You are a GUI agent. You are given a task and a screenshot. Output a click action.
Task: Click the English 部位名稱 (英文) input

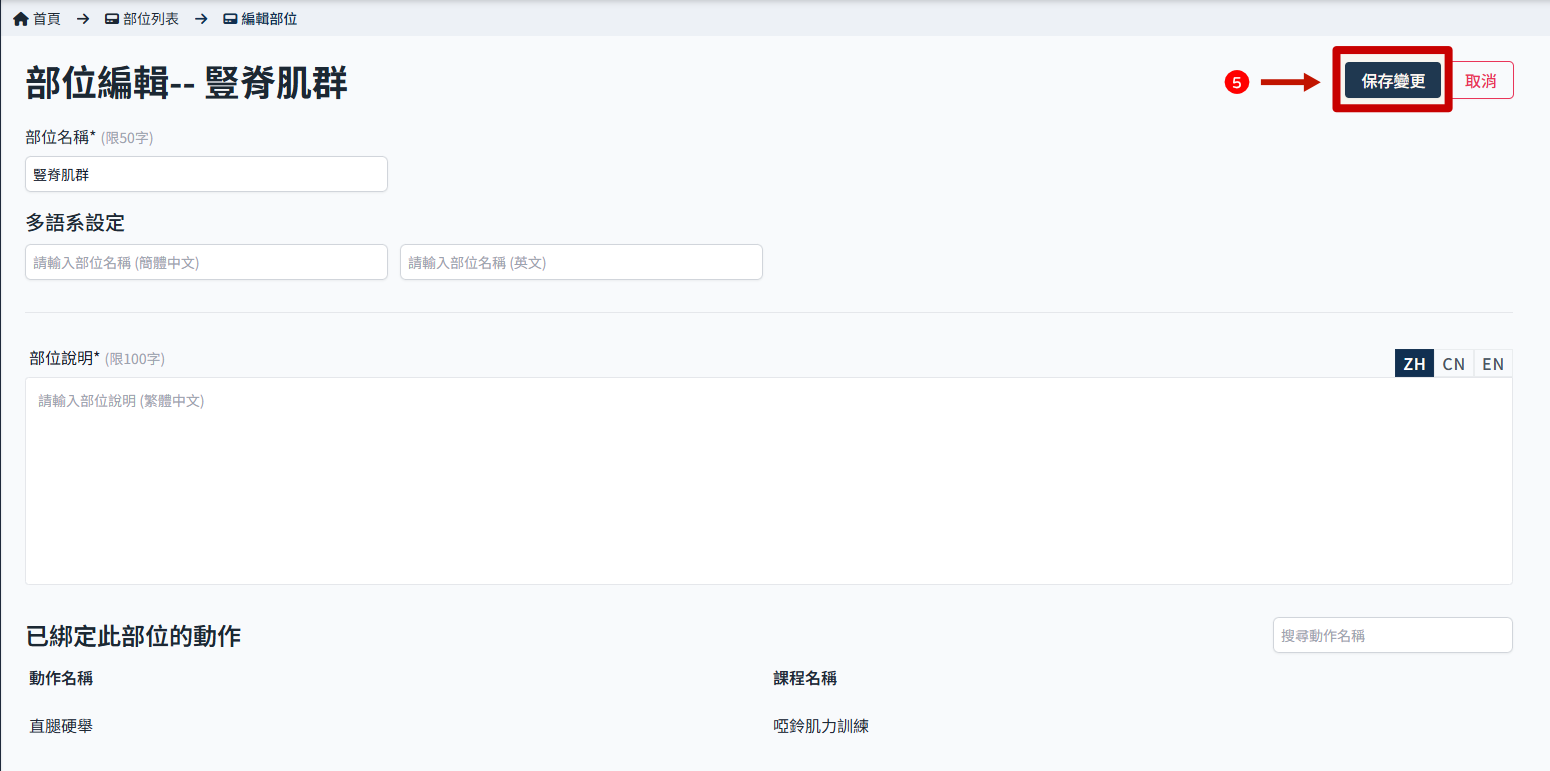[x=581, y=262]
